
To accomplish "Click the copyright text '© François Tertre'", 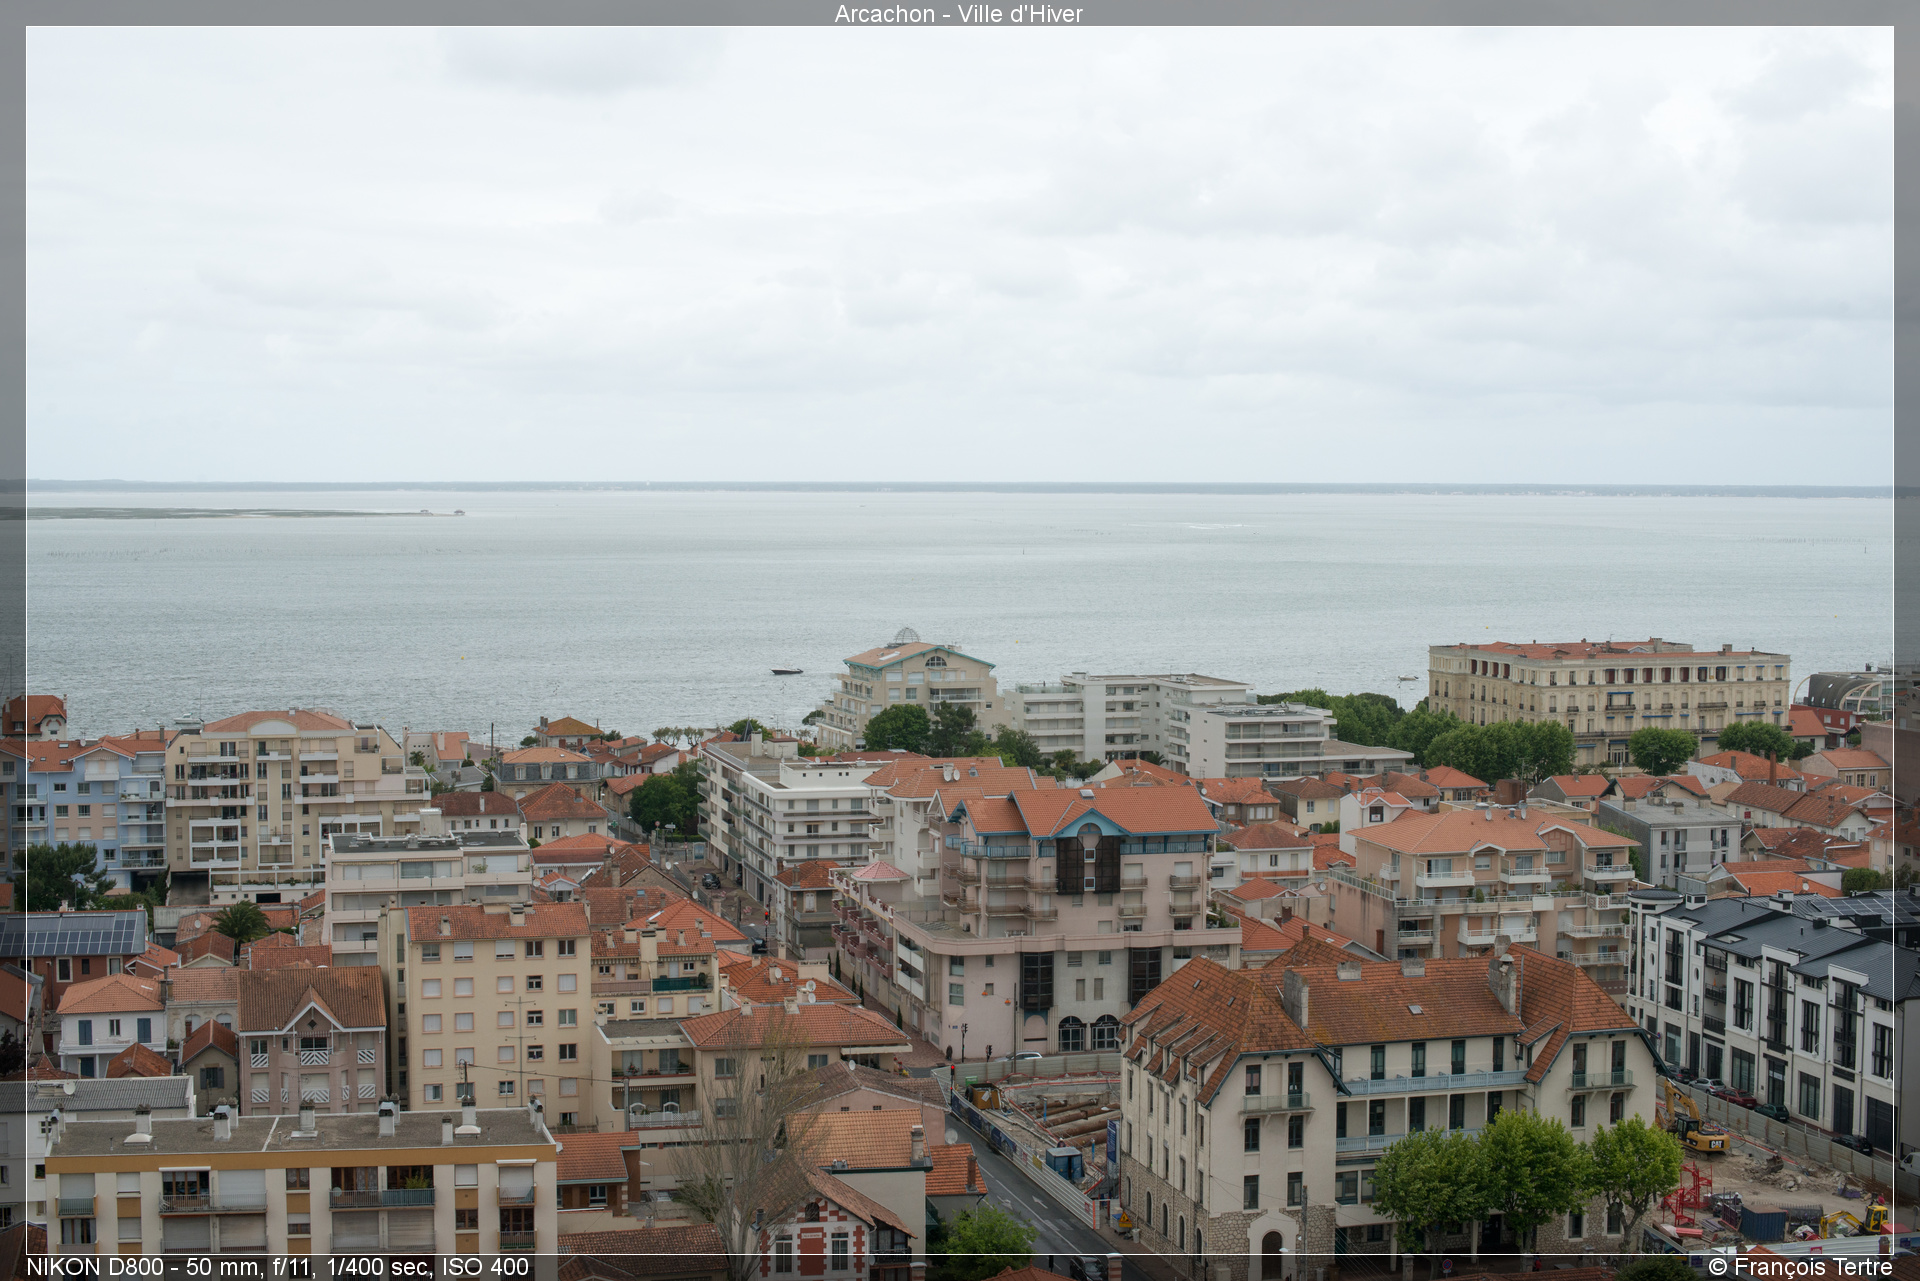I will [1800, 1267].
